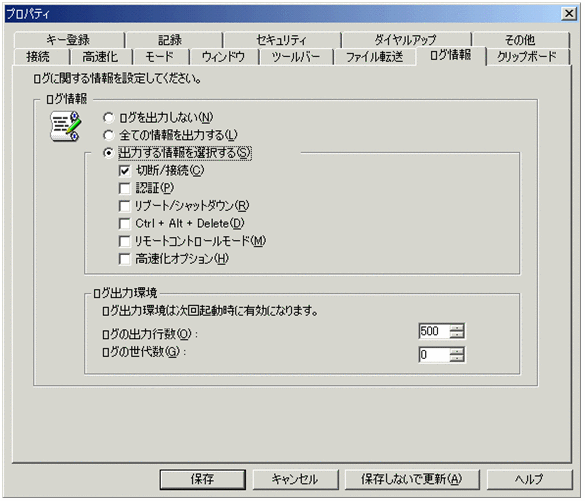Switch to the その他 tab
This screenshot has height=501, width=585.
click(521, 40)
